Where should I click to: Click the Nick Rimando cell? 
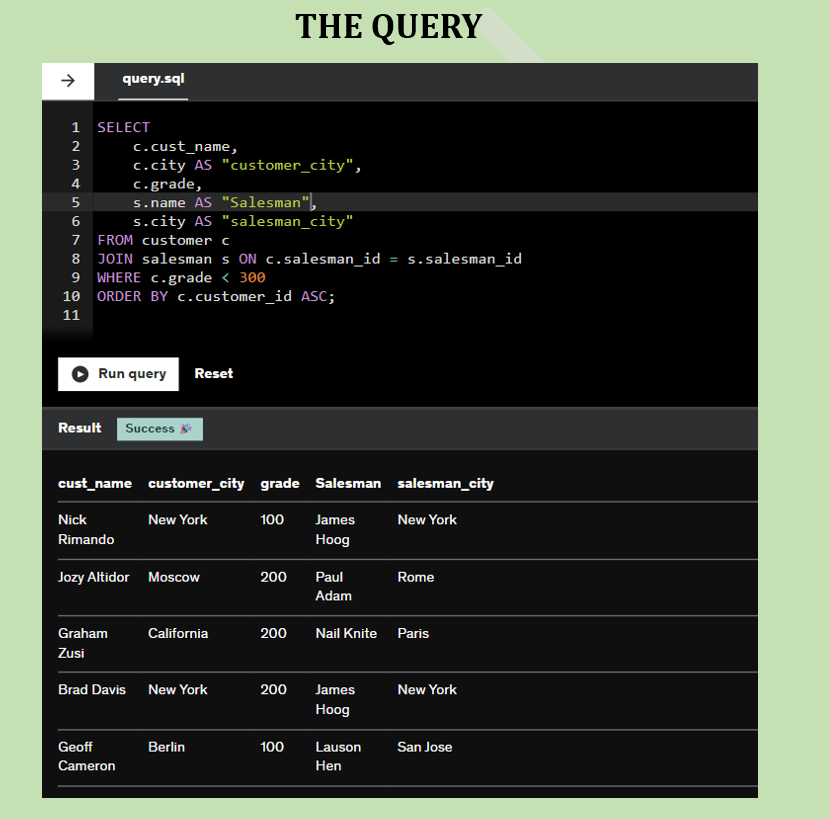coord(86,529)
